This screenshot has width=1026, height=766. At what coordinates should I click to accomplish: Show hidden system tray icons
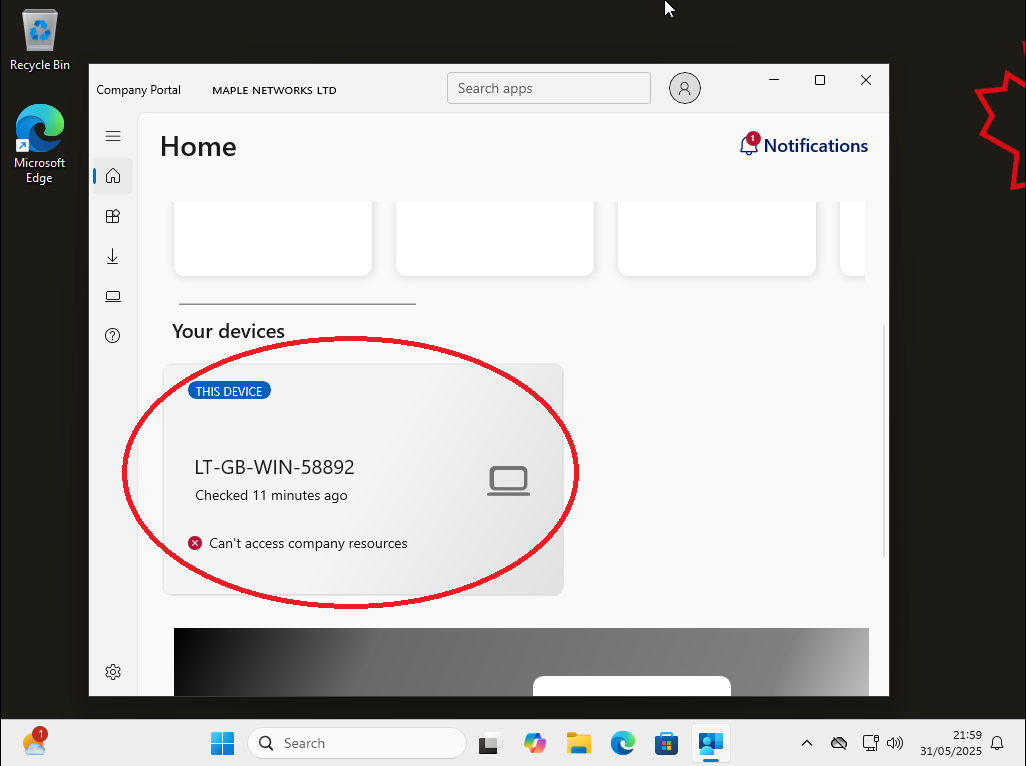pyautogui.click(x=806, y=743)
